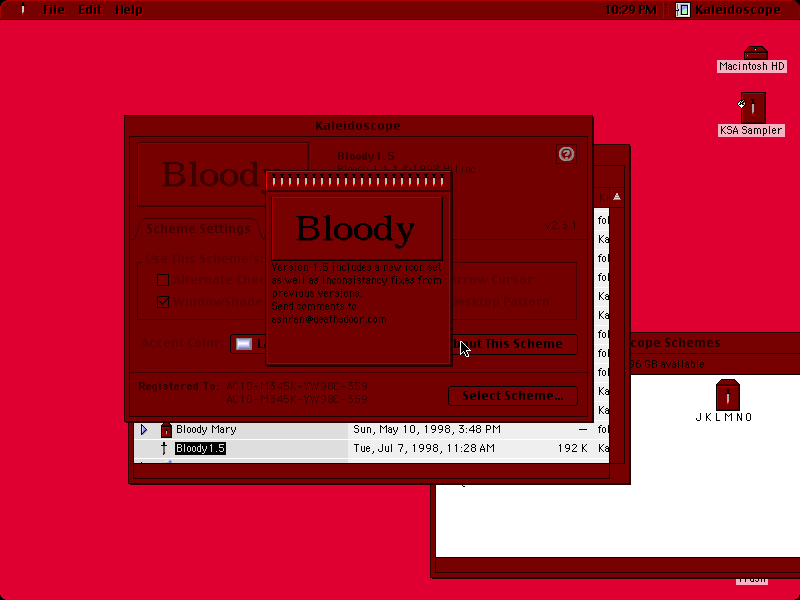Click the accent color swatch
Viewport: 800px width, 600px height.
(x=244, y=344)
